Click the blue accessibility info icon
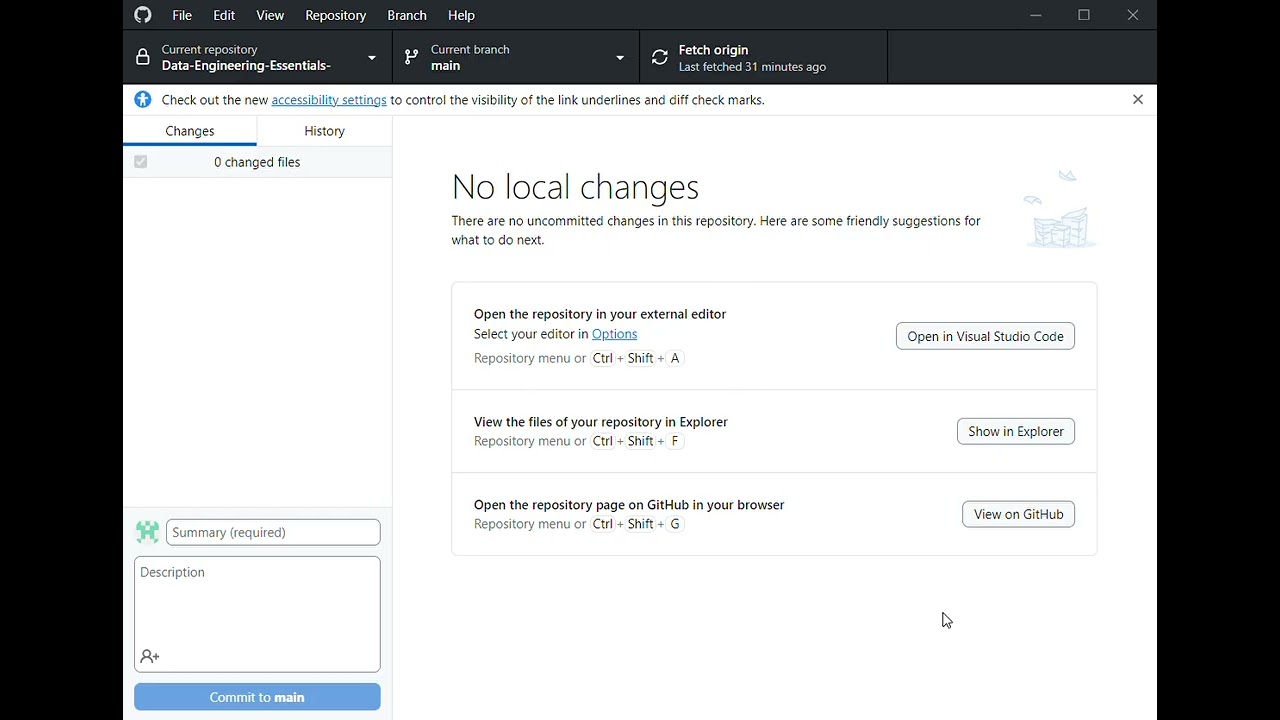 coord(143,100)
